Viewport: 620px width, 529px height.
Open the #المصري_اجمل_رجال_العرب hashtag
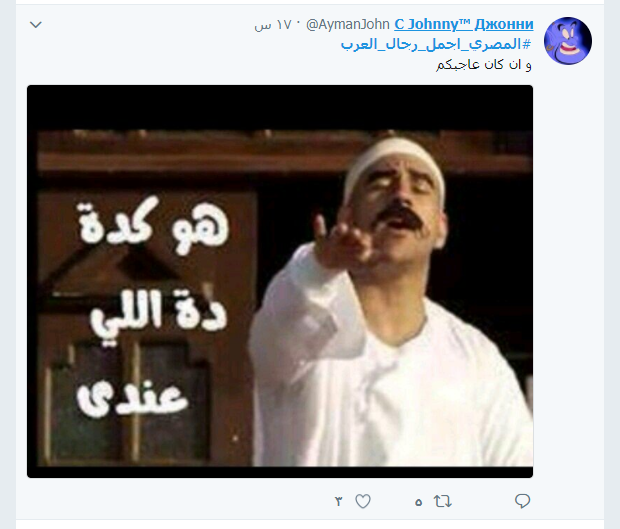(x=436, y=44)
